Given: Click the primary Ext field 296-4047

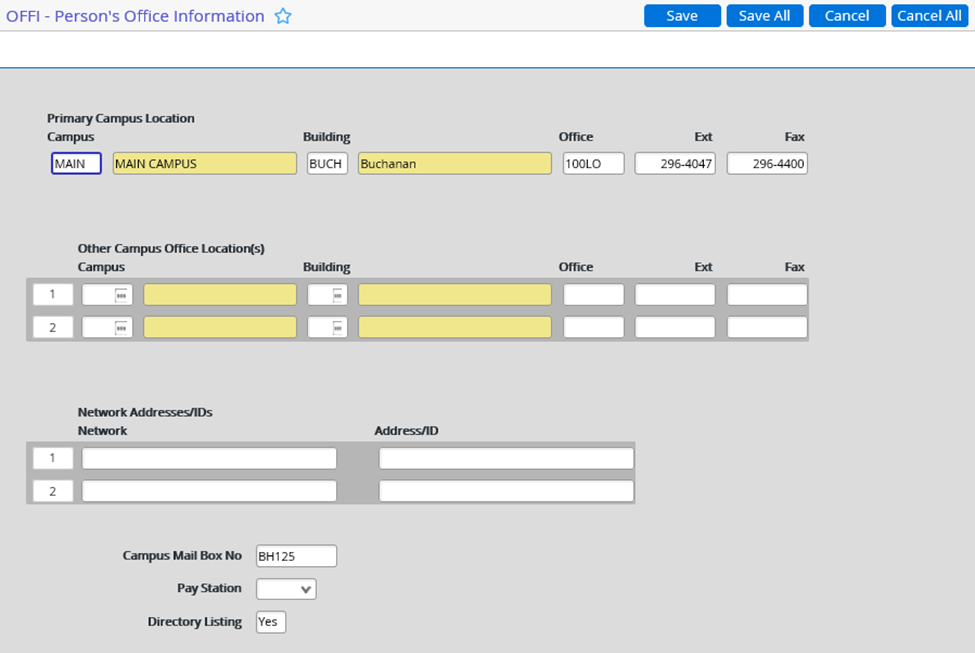Looking at the screenshot, I should [675, 163].
